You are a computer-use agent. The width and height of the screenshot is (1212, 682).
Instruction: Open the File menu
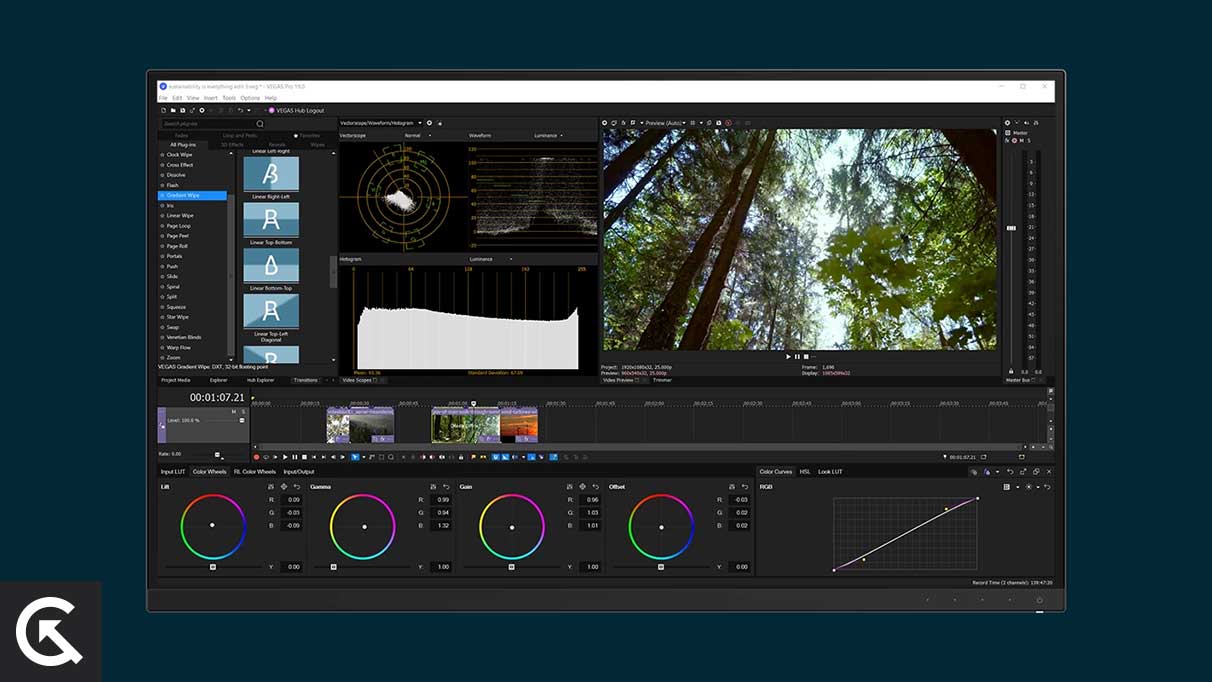[163, 98]
